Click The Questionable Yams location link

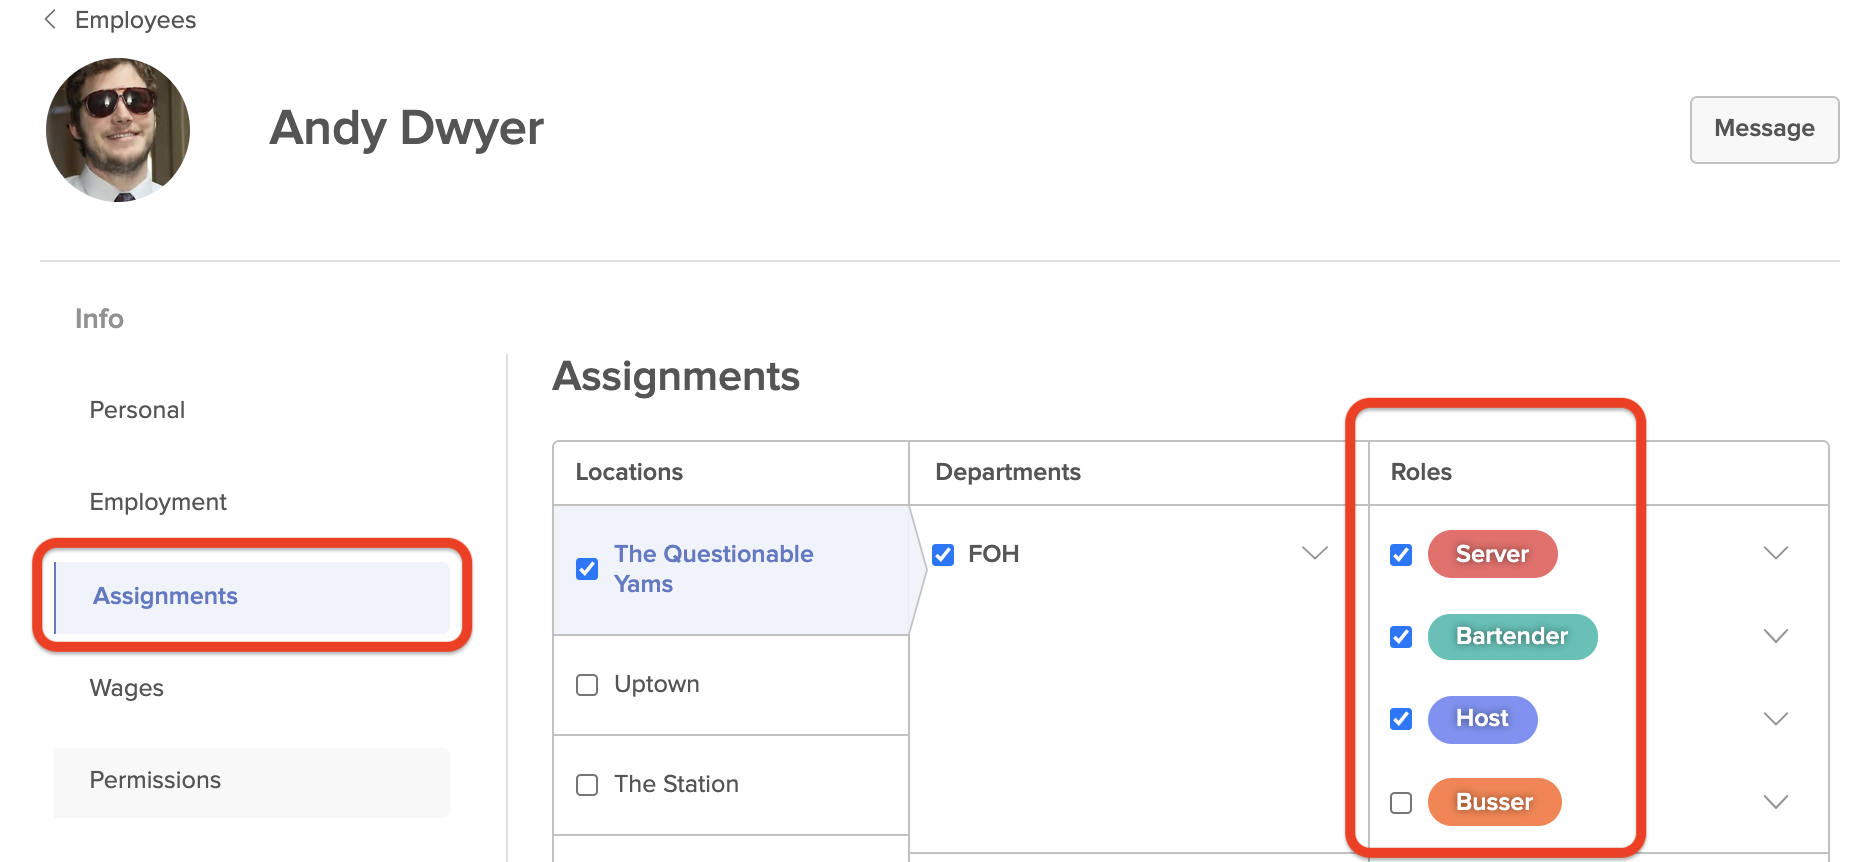tap(713, 568)
